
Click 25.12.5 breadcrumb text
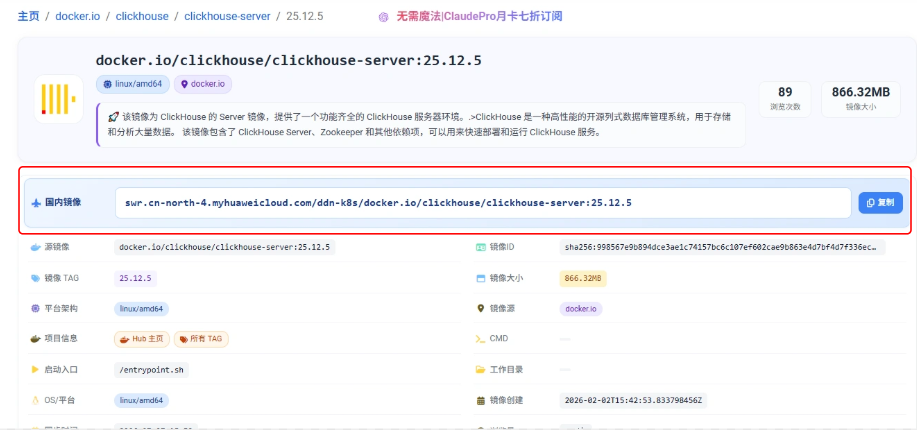tap(305, 16)
